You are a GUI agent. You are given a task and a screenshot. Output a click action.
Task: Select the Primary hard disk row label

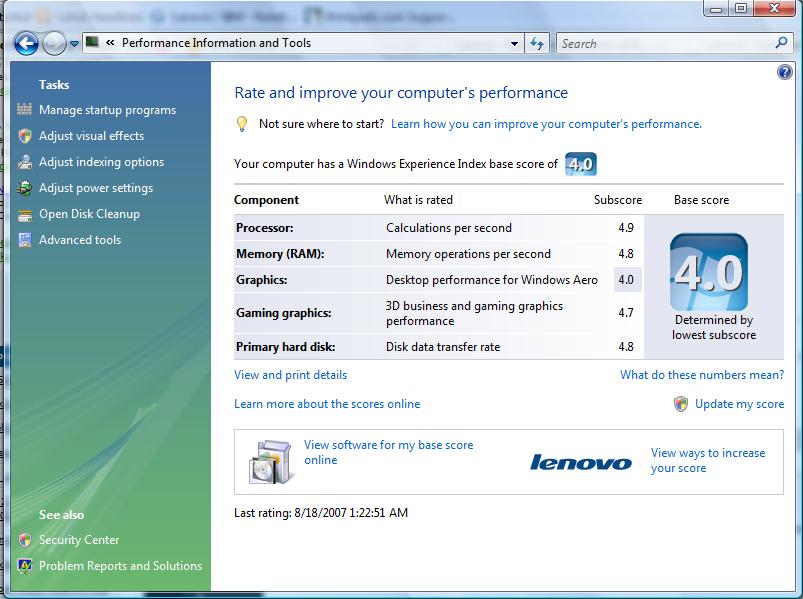point(285,347)
